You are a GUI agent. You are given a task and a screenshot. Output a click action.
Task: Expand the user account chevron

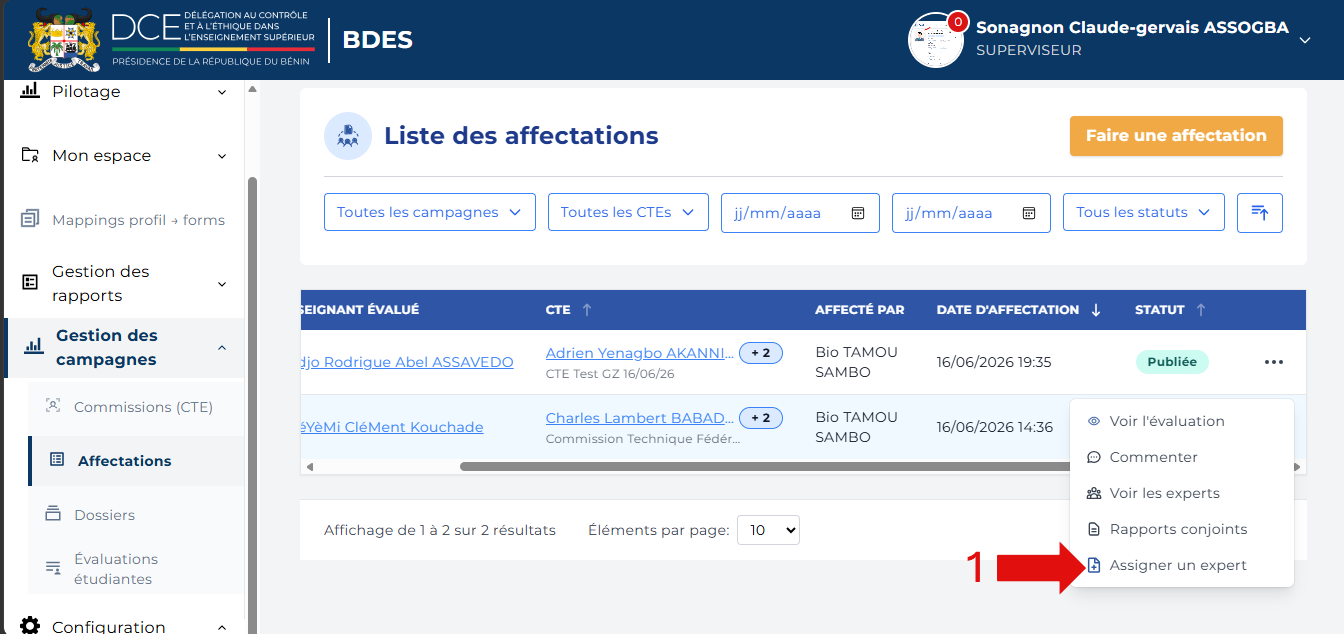coord(1304,40)
